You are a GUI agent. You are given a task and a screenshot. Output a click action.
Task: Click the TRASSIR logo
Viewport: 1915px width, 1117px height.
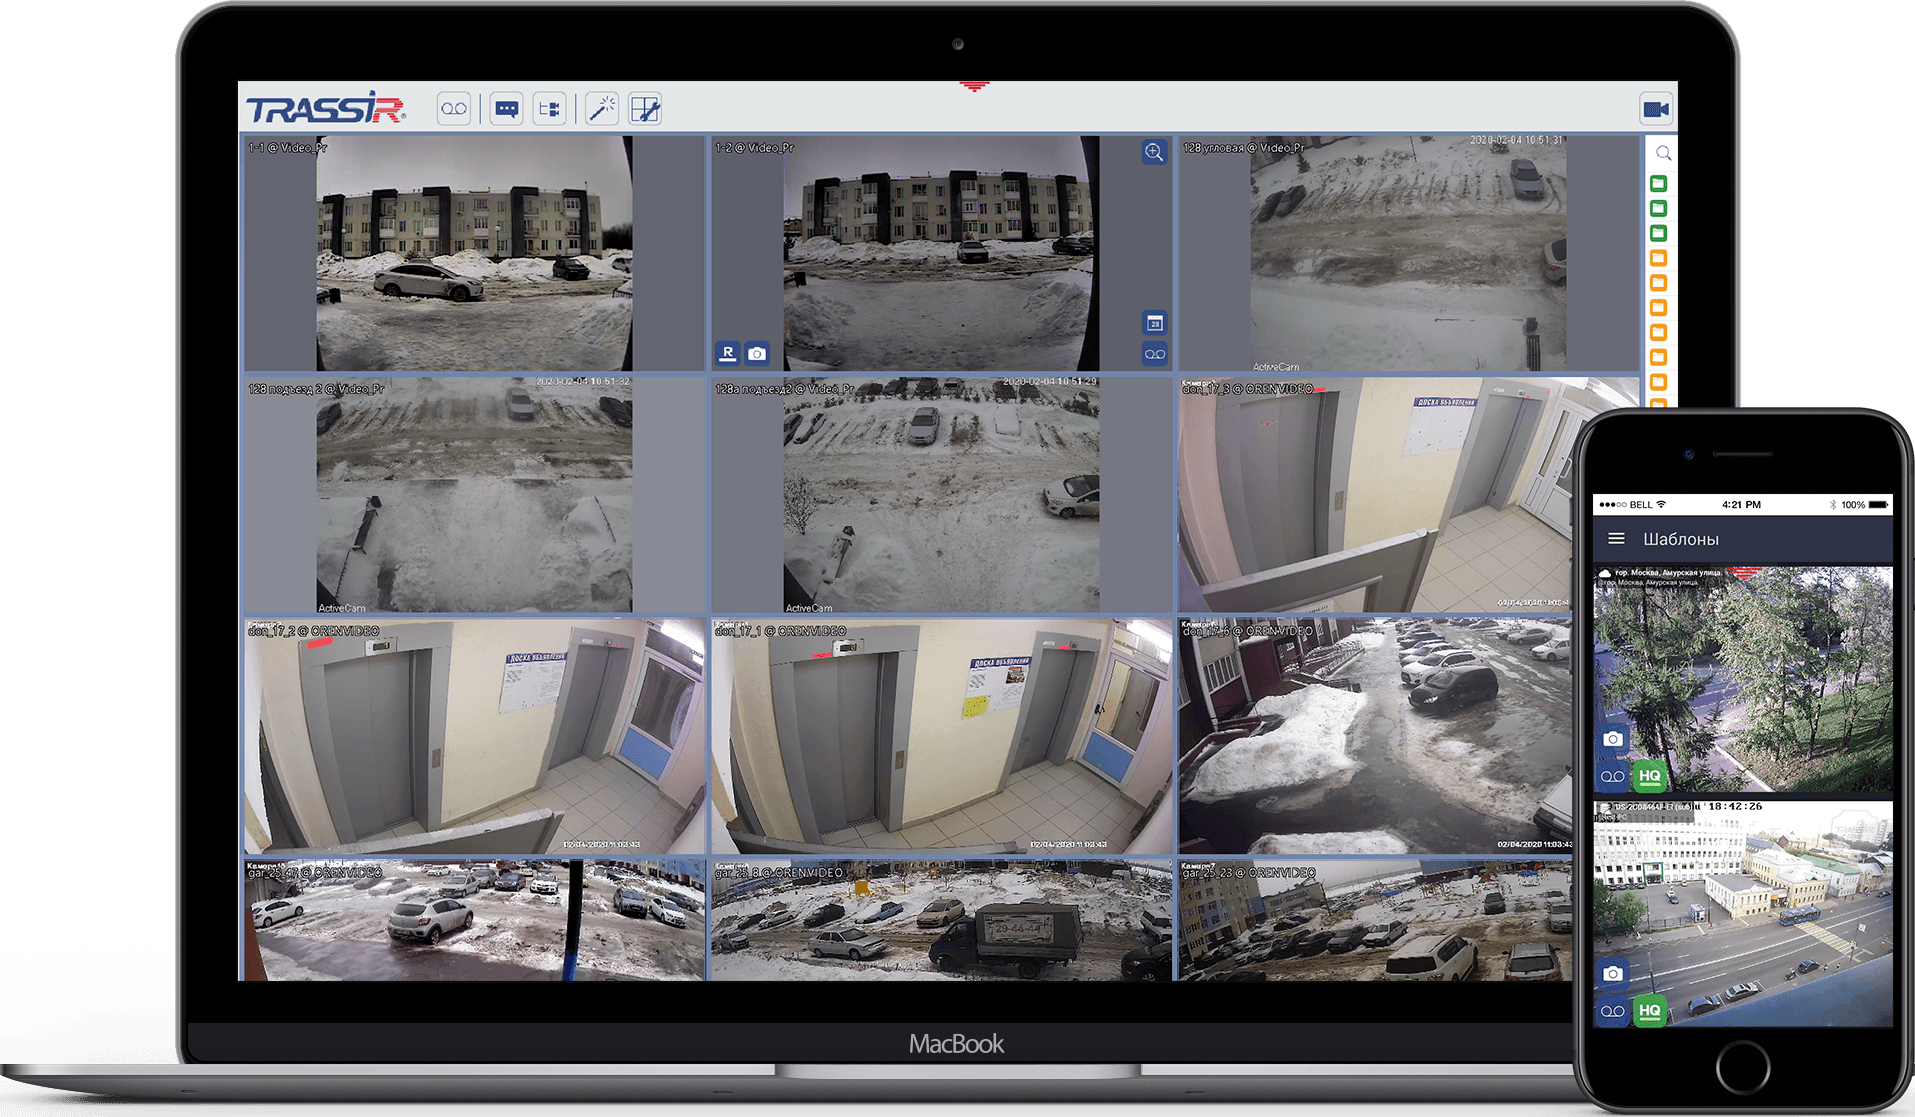325,109
